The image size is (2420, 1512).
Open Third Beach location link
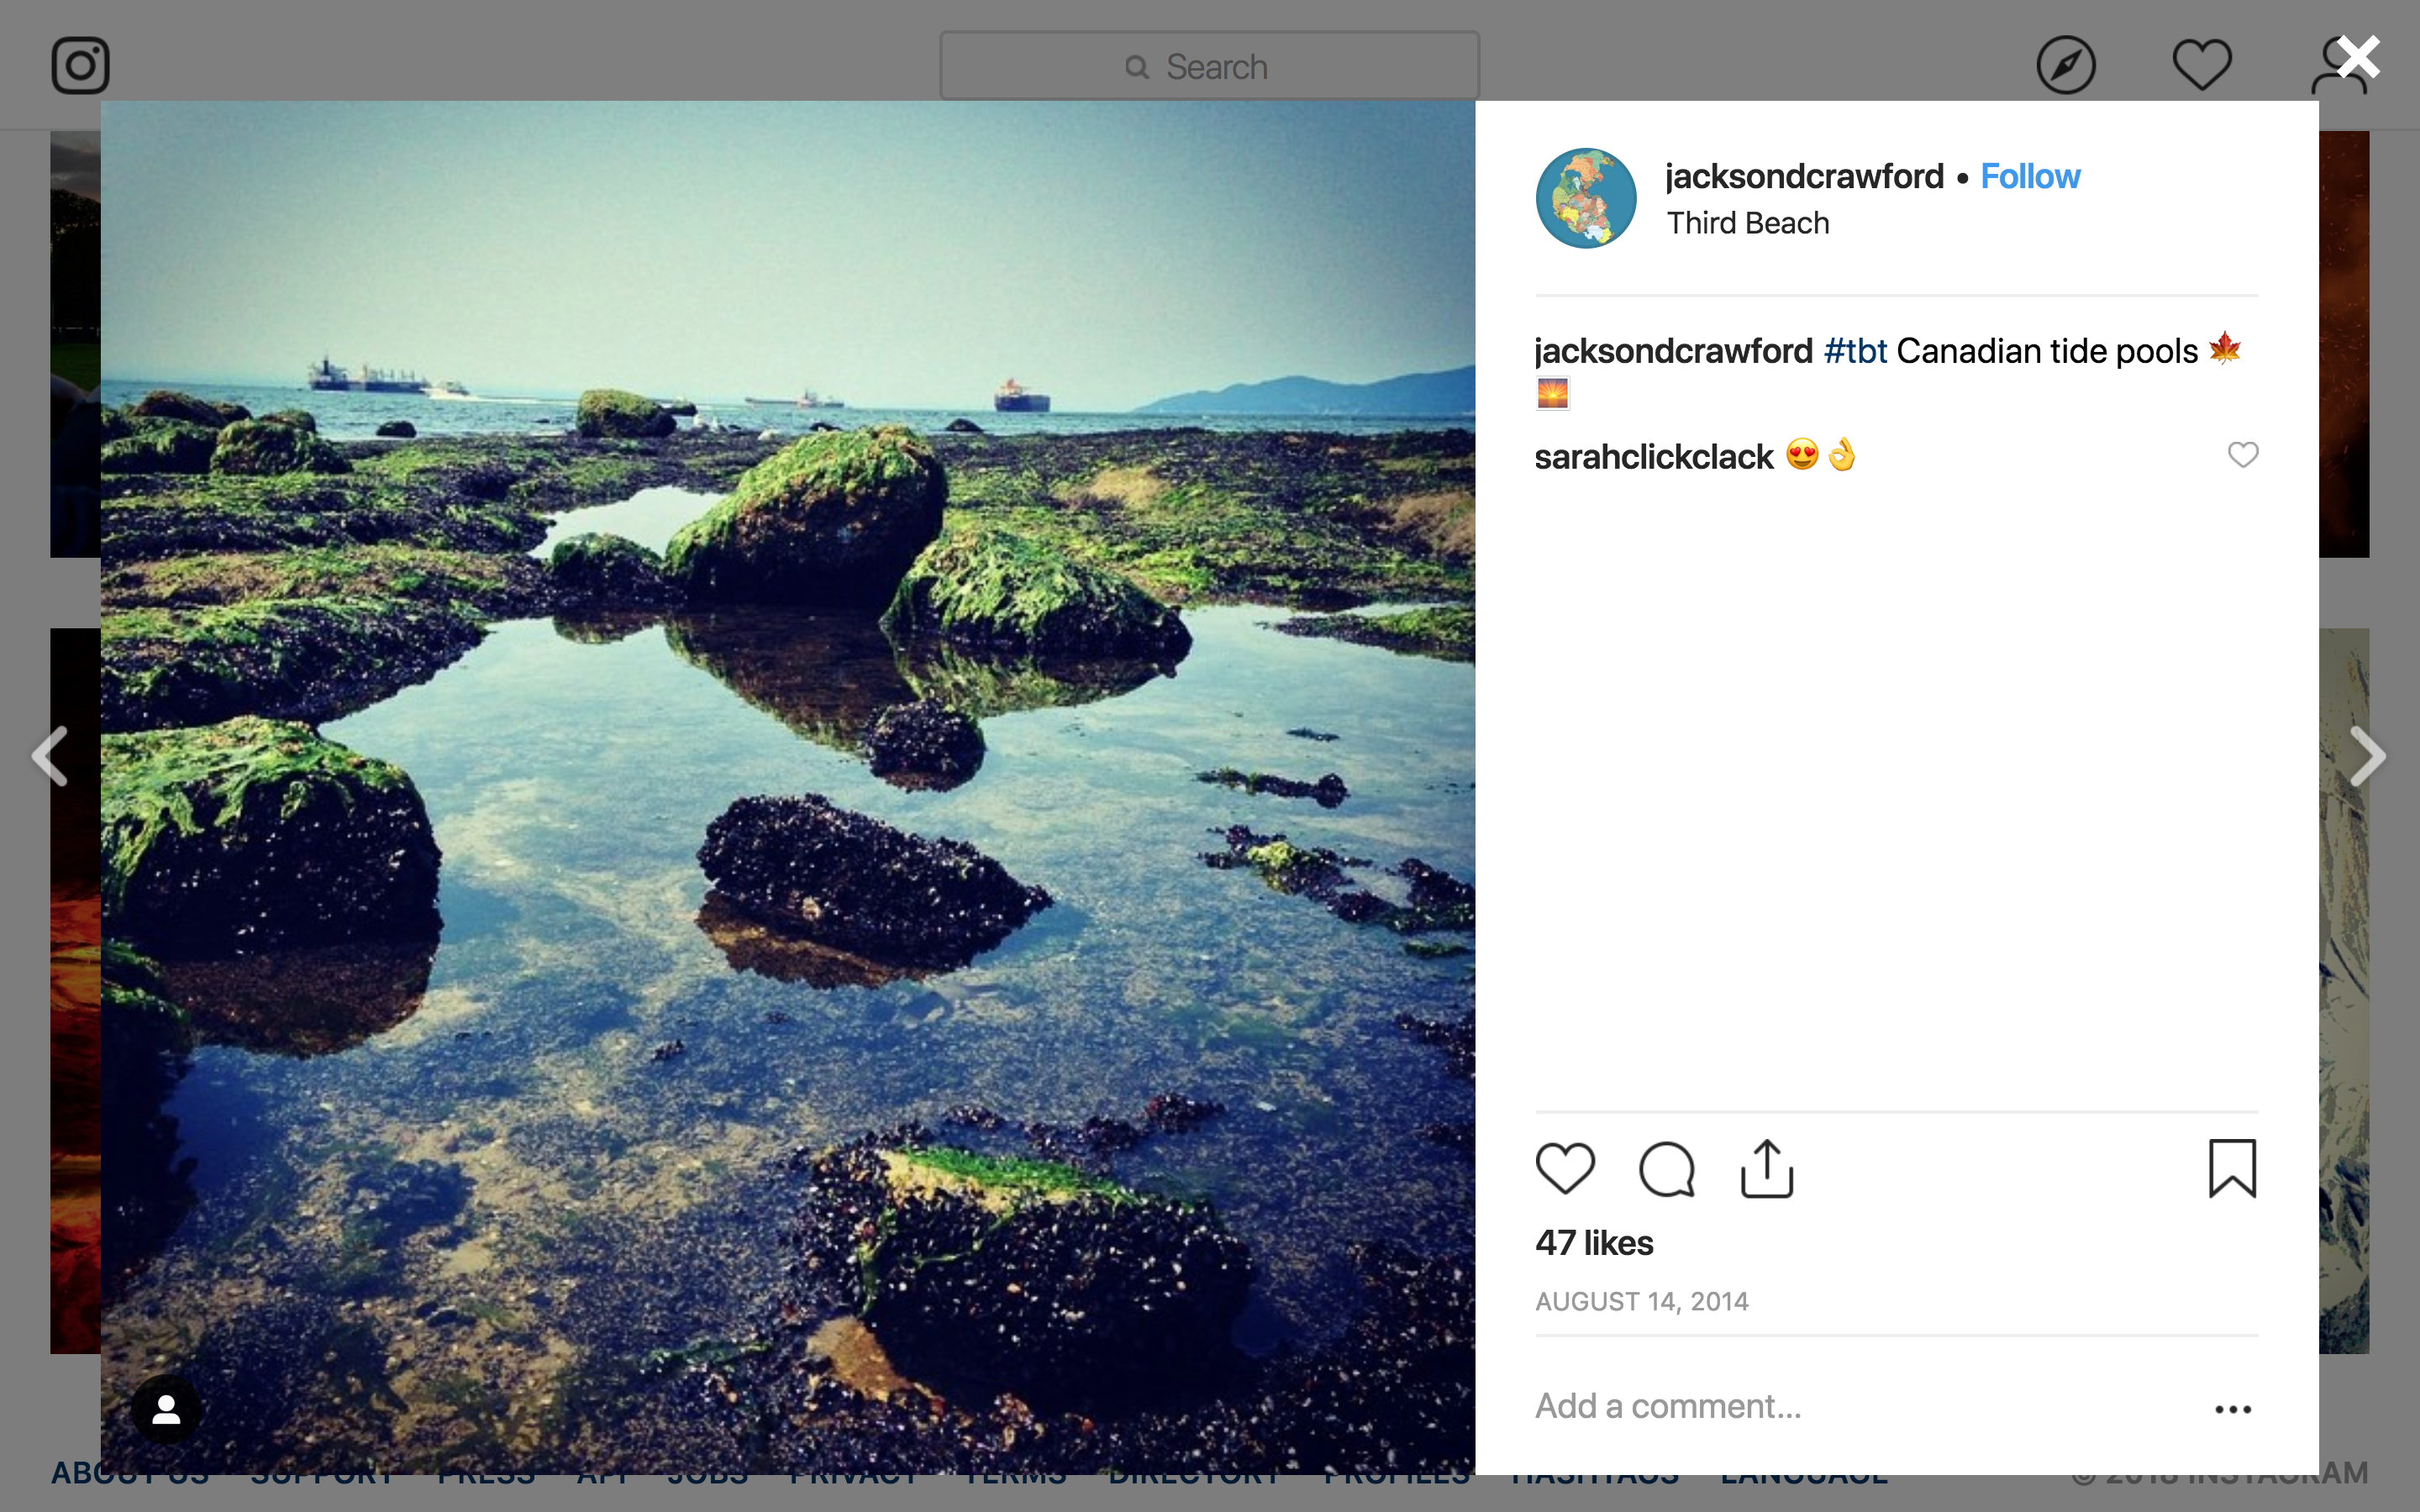coord(1747,223)
